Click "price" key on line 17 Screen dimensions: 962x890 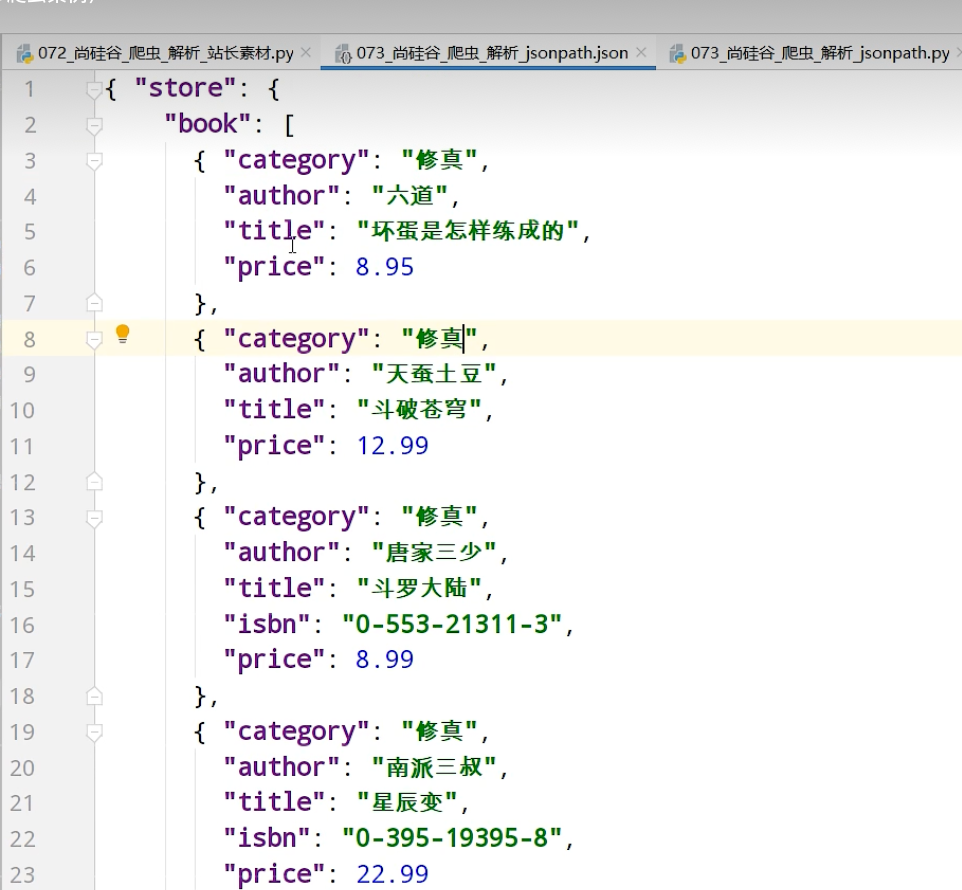click(x=274, y=661)
